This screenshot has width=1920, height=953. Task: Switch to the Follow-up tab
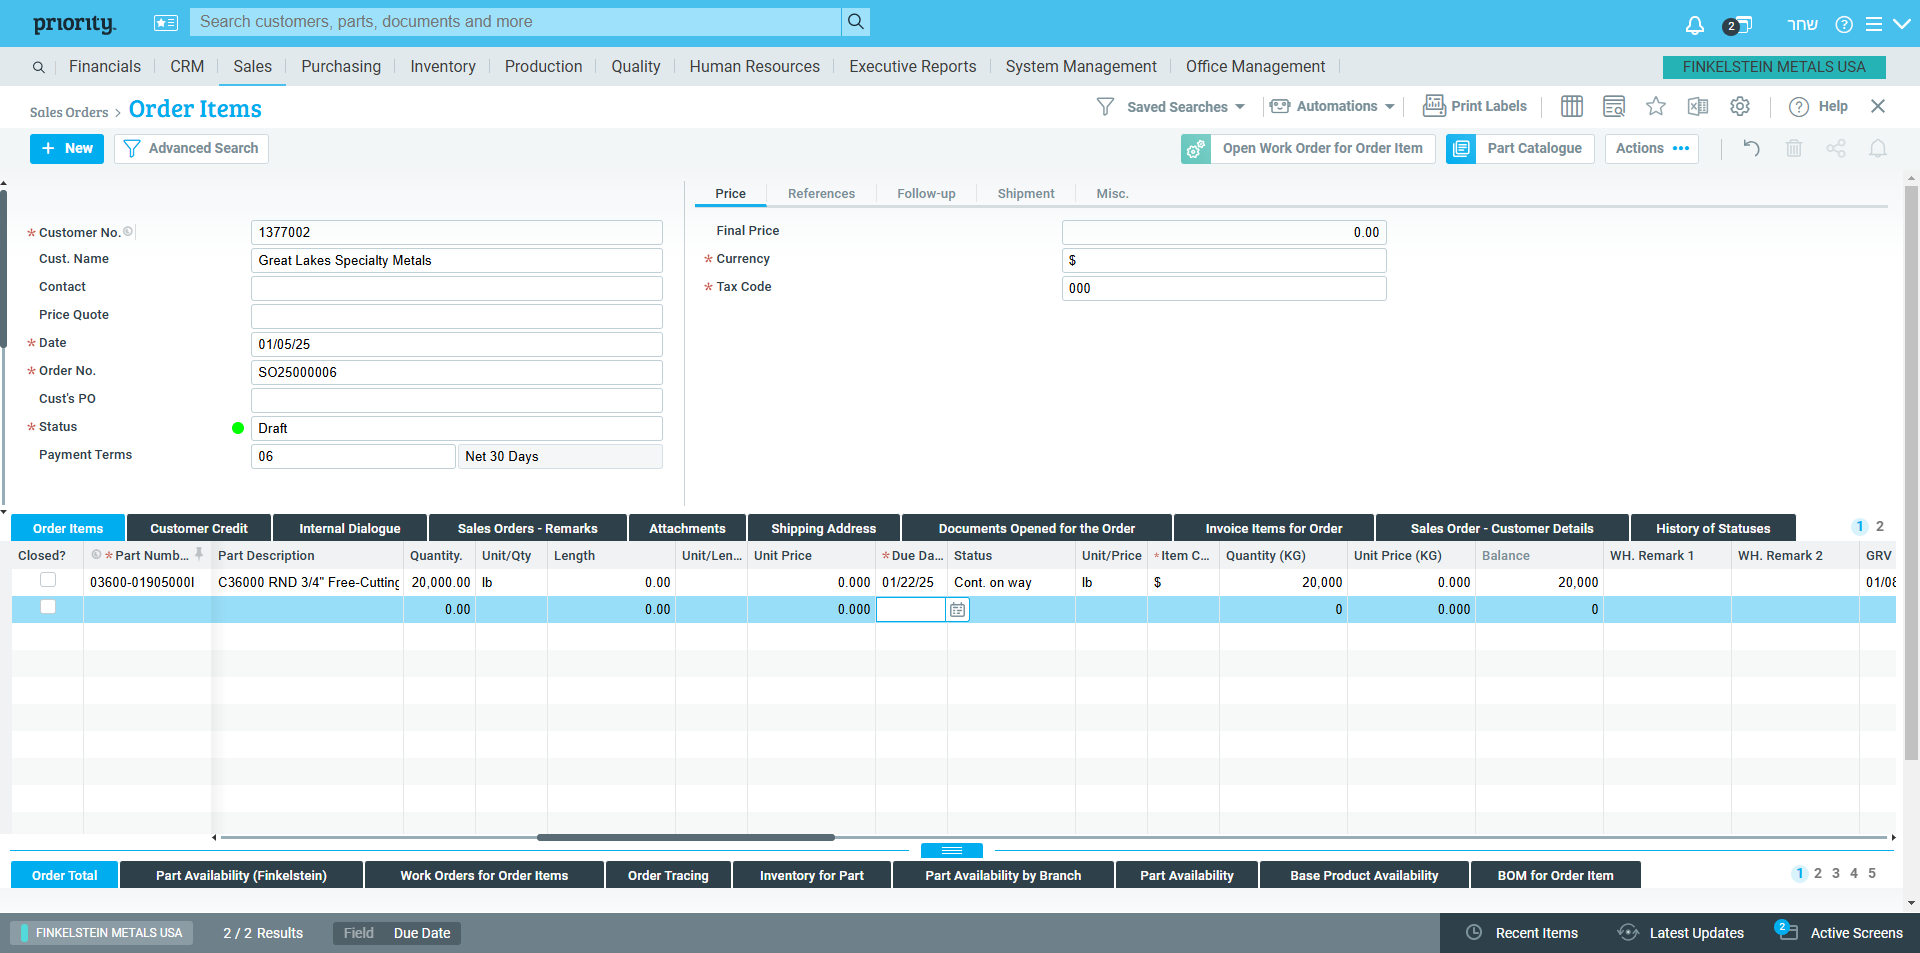[x=926, y=194]
